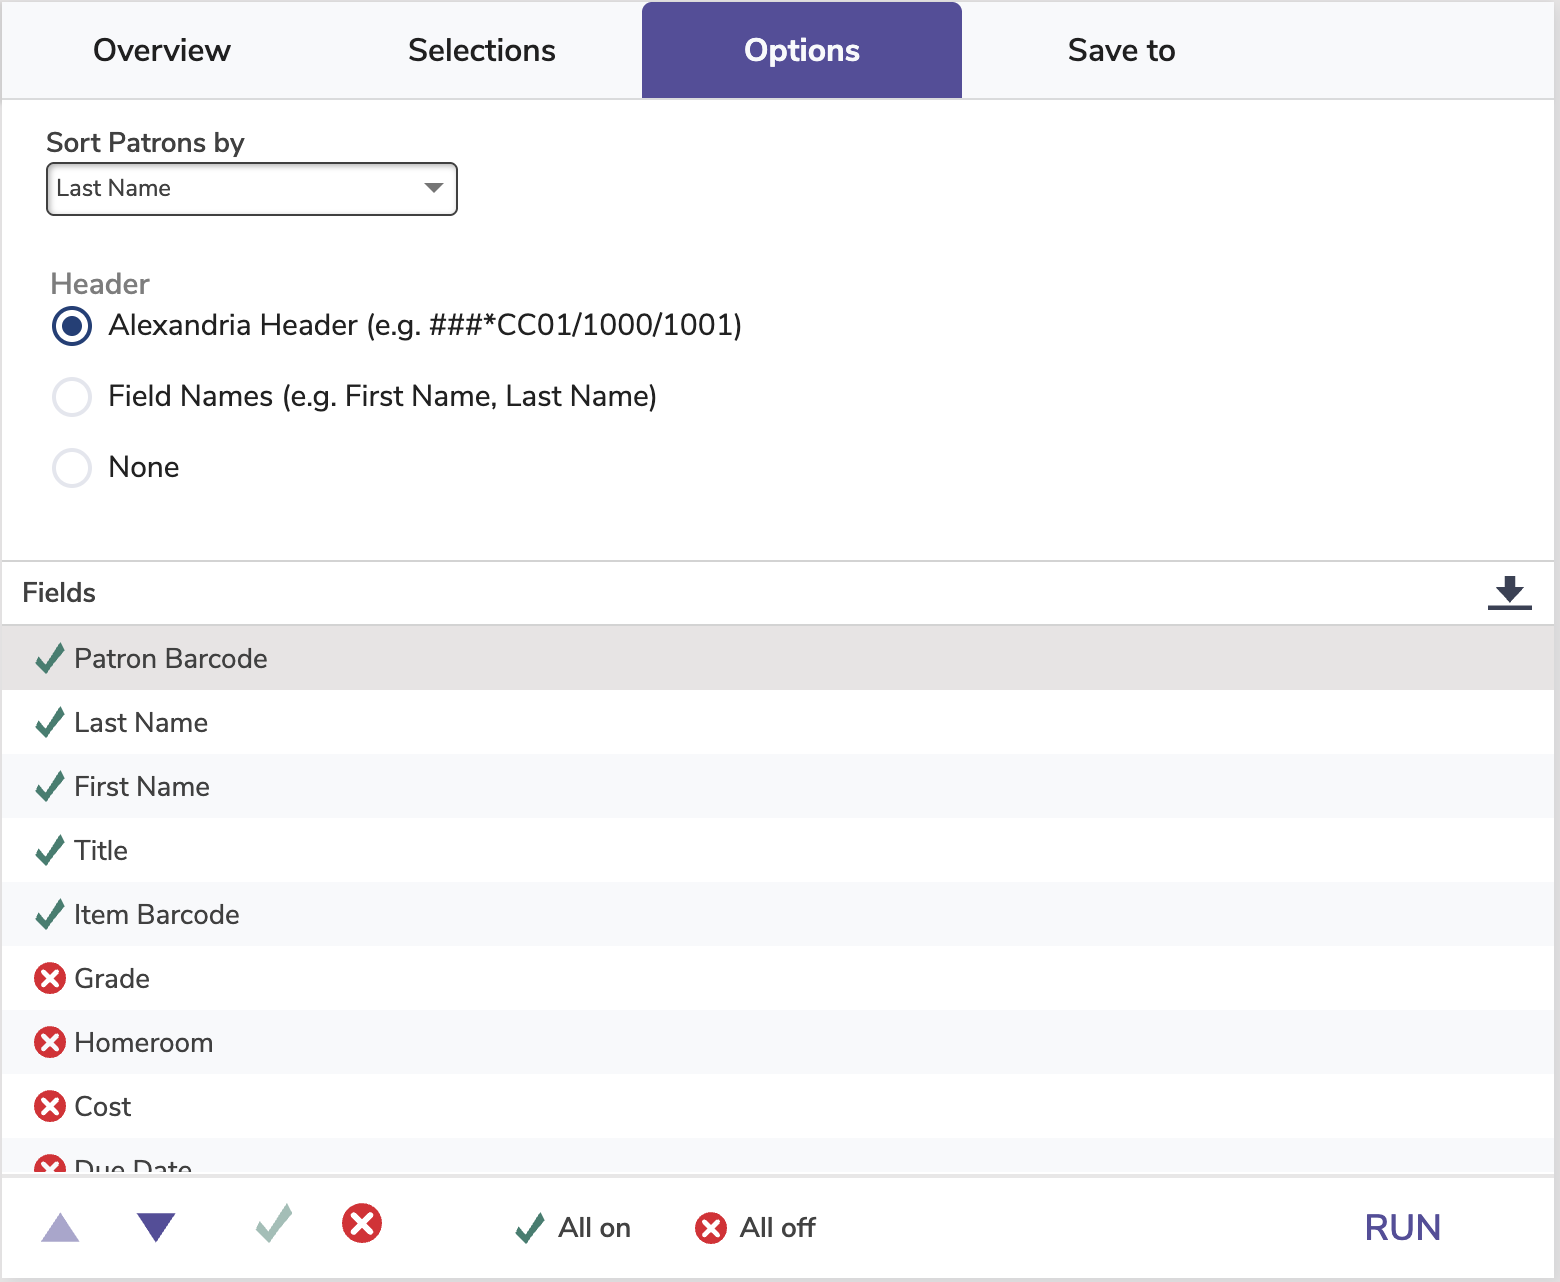Screen dimensions: 1560x1282
Task: Click All off to disable all fields
Action: pyautogui.click(x=755, y=1228)
